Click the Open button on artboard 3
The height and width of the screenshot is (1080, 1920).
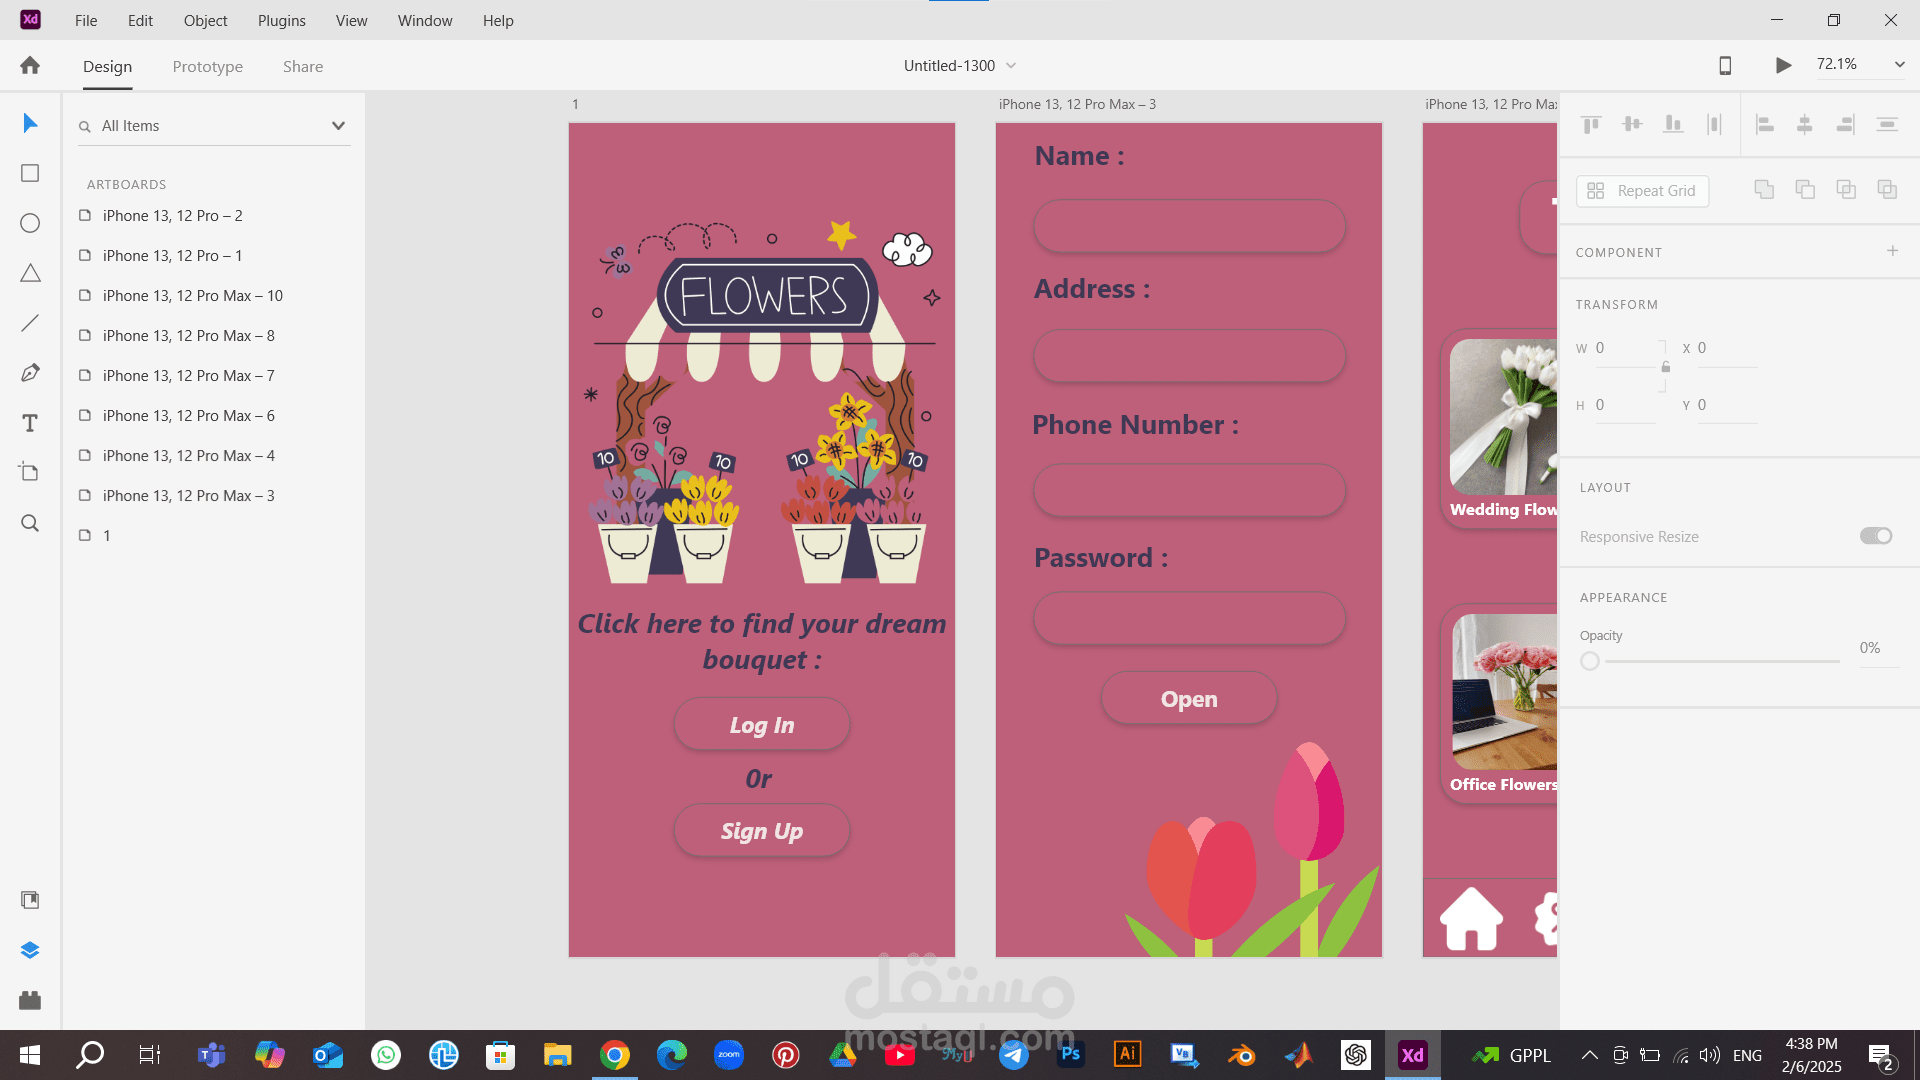(1189, 699)
